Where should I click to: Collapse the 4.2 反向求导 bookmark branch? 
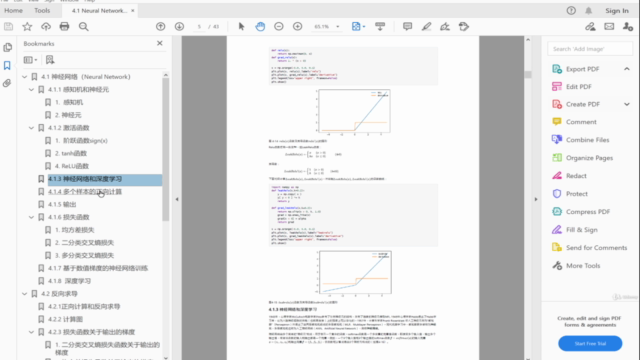pos(24,293)
